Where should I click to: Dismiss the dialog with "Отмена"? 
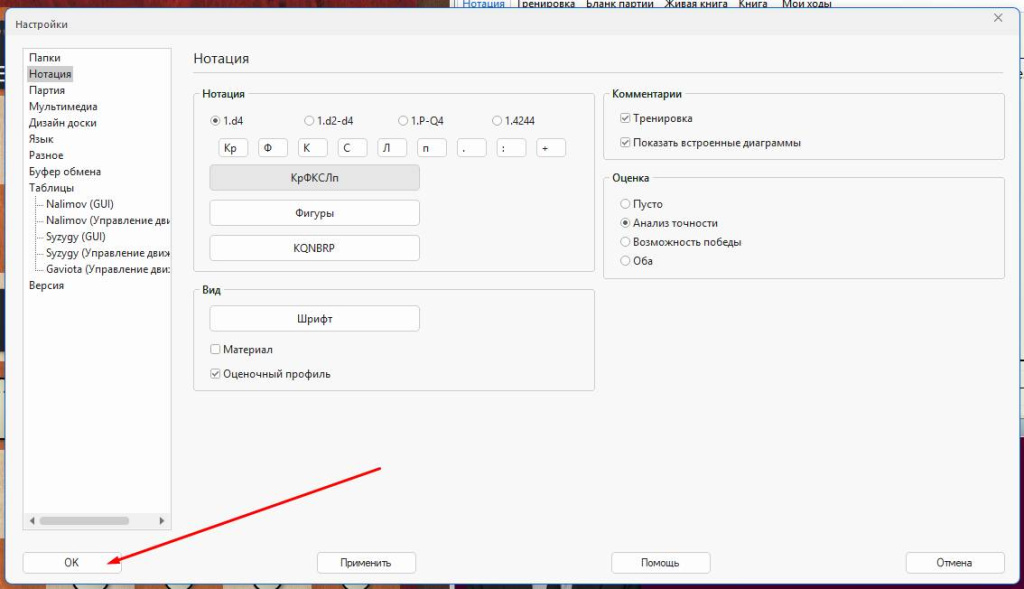[x=954, y=562]
